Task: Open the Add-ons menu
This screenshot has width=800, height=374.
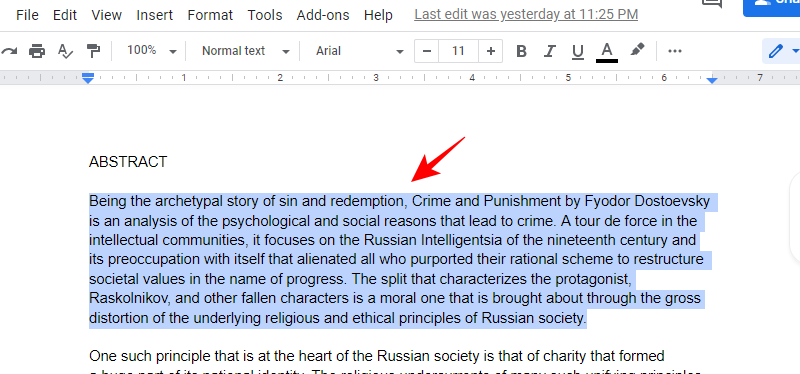Action: point(323,15)
